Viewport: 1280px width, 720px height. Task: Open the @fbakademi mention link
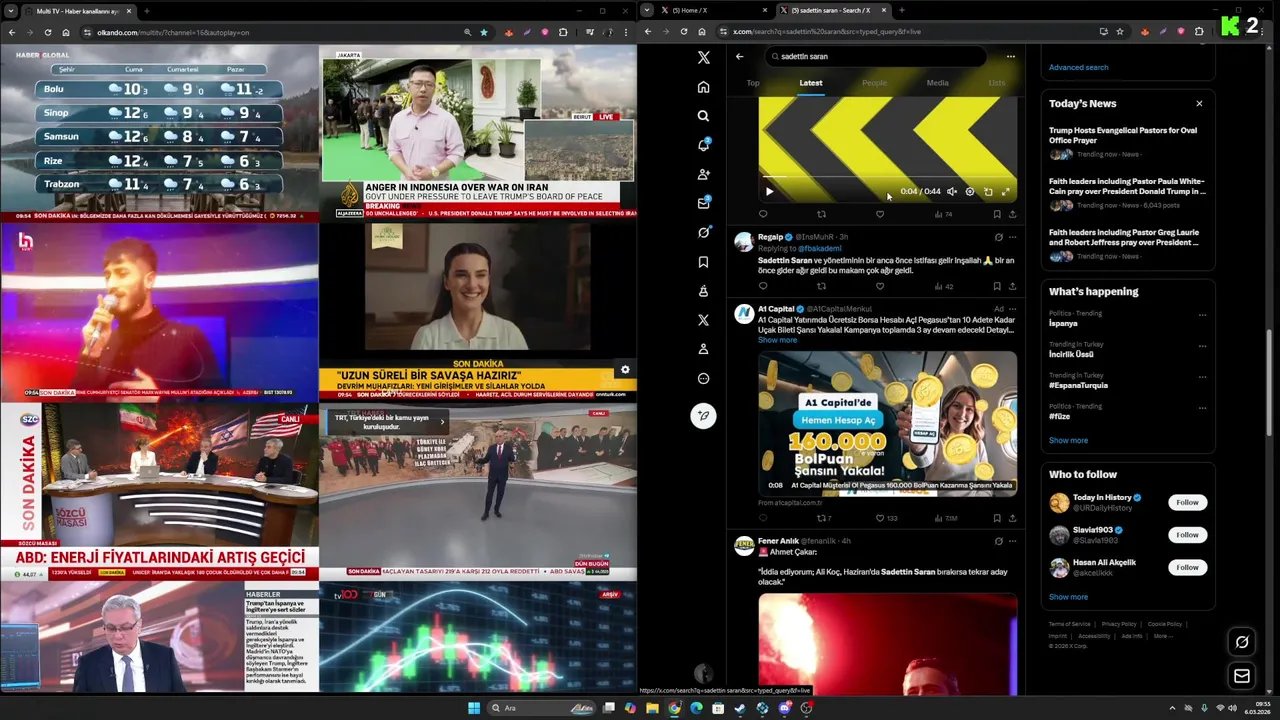pyautogui.click(x=820, y=248)
